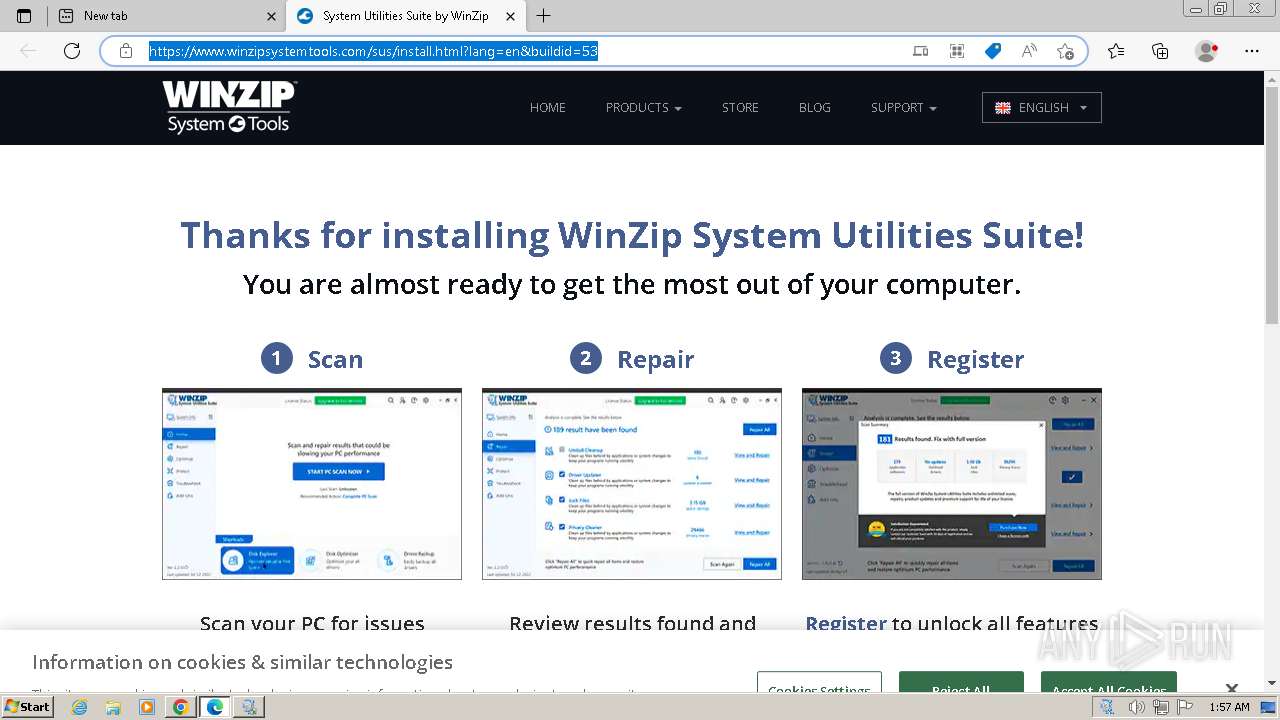The image size is (1280, 720).
Task: Click the Scan step screenshot thumbnail
Action: [312, 484]
